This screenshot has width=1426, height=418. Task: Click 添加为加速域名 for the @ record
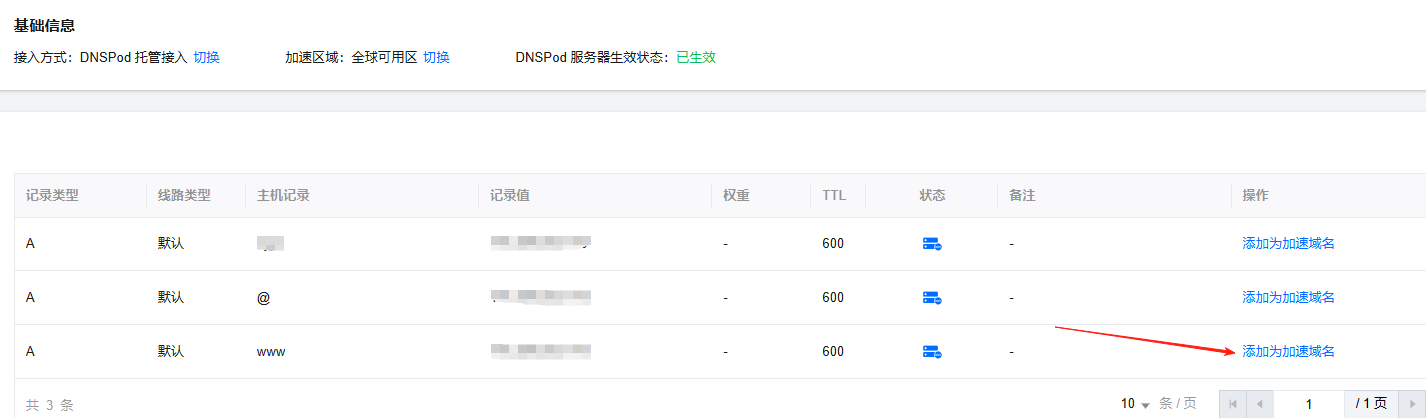[x=1288, y=297]
